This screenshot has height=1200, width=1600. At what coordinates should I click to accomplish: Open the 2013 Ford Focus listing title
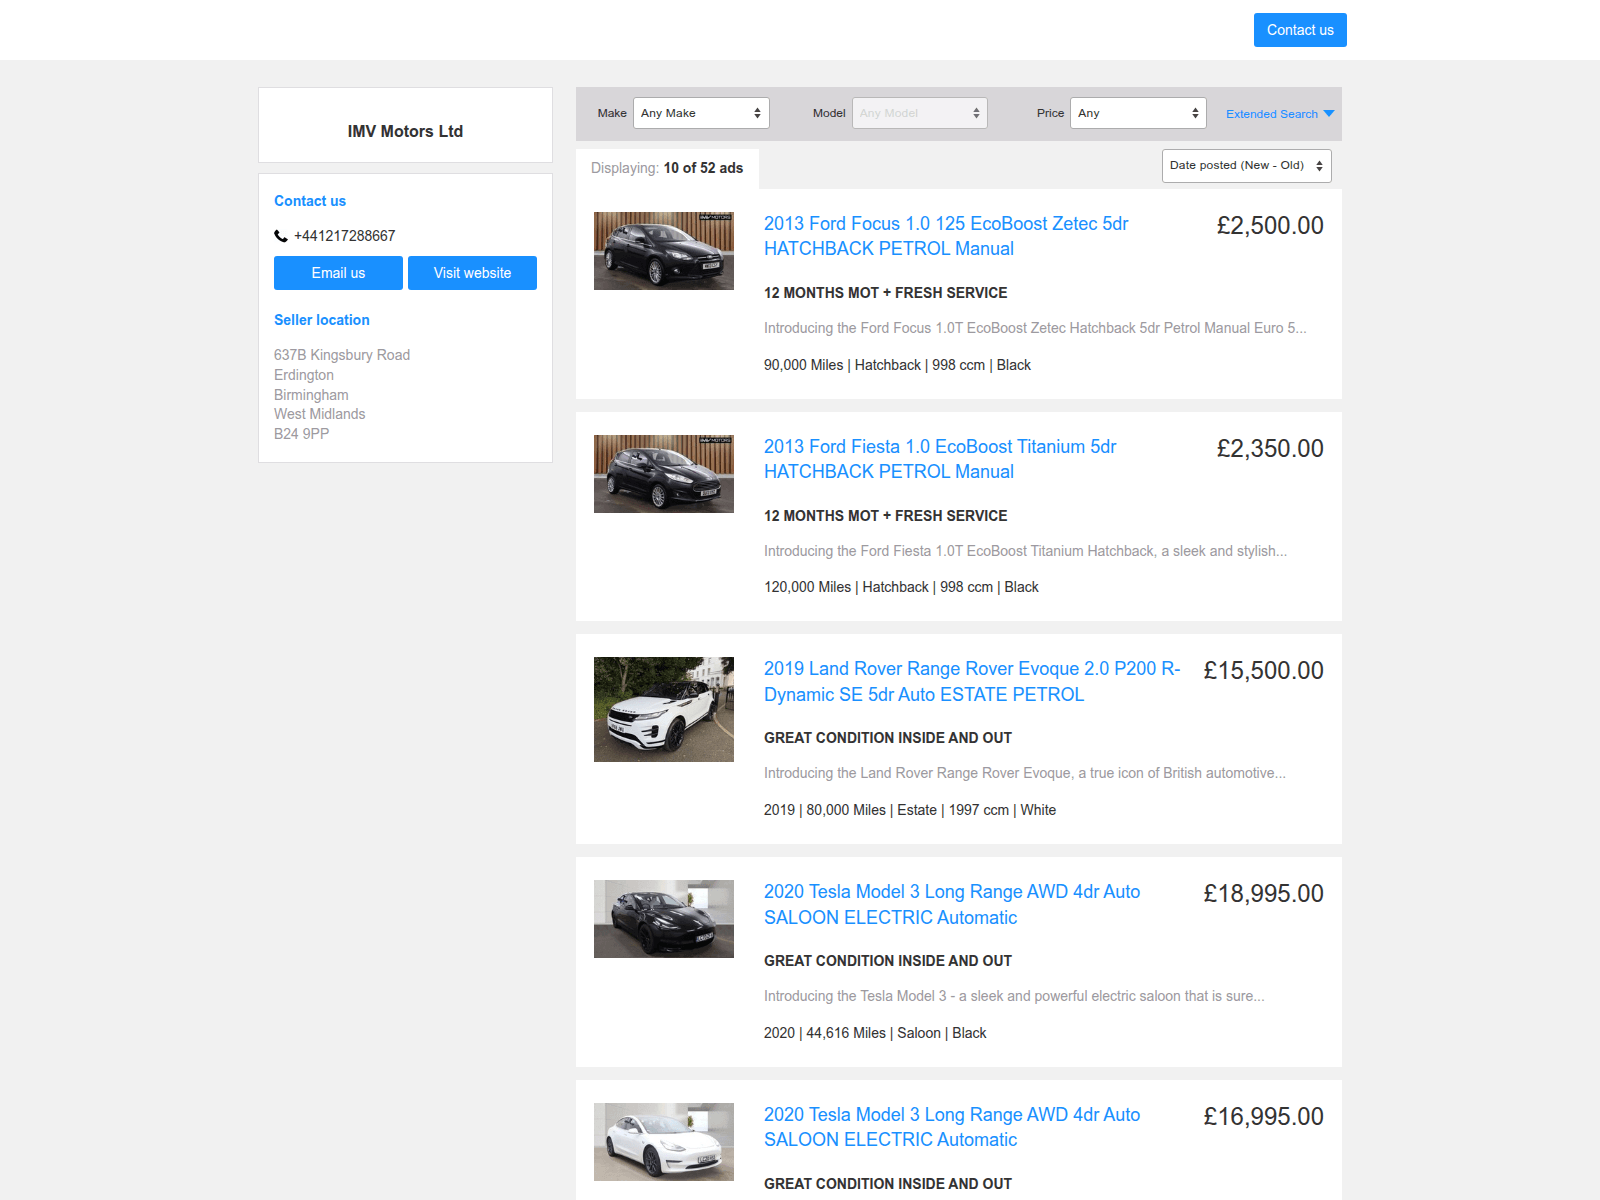(946, 236)
